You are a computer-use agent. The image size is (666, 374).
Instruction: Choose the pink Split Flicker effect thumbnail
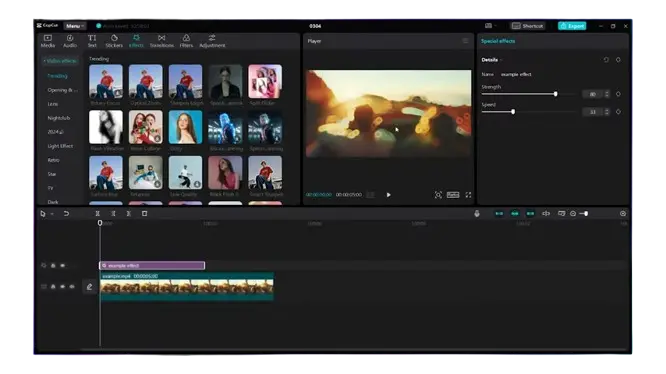[x=265, y=82]
